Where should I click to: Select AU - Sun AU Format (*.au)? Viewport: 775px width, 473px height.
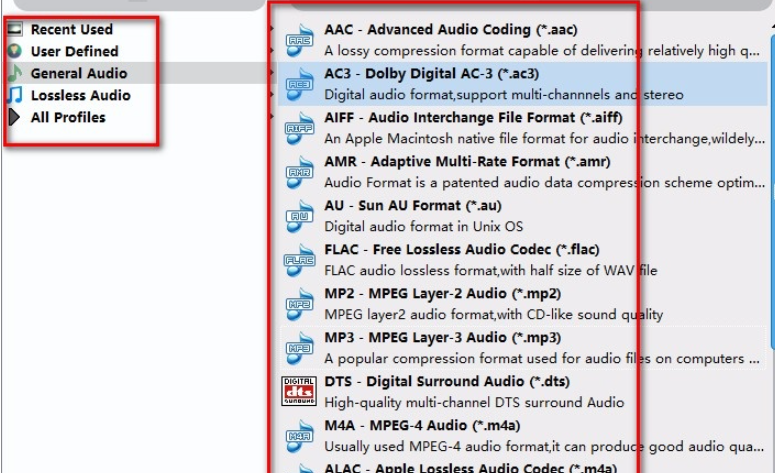(x=413, y=206)
